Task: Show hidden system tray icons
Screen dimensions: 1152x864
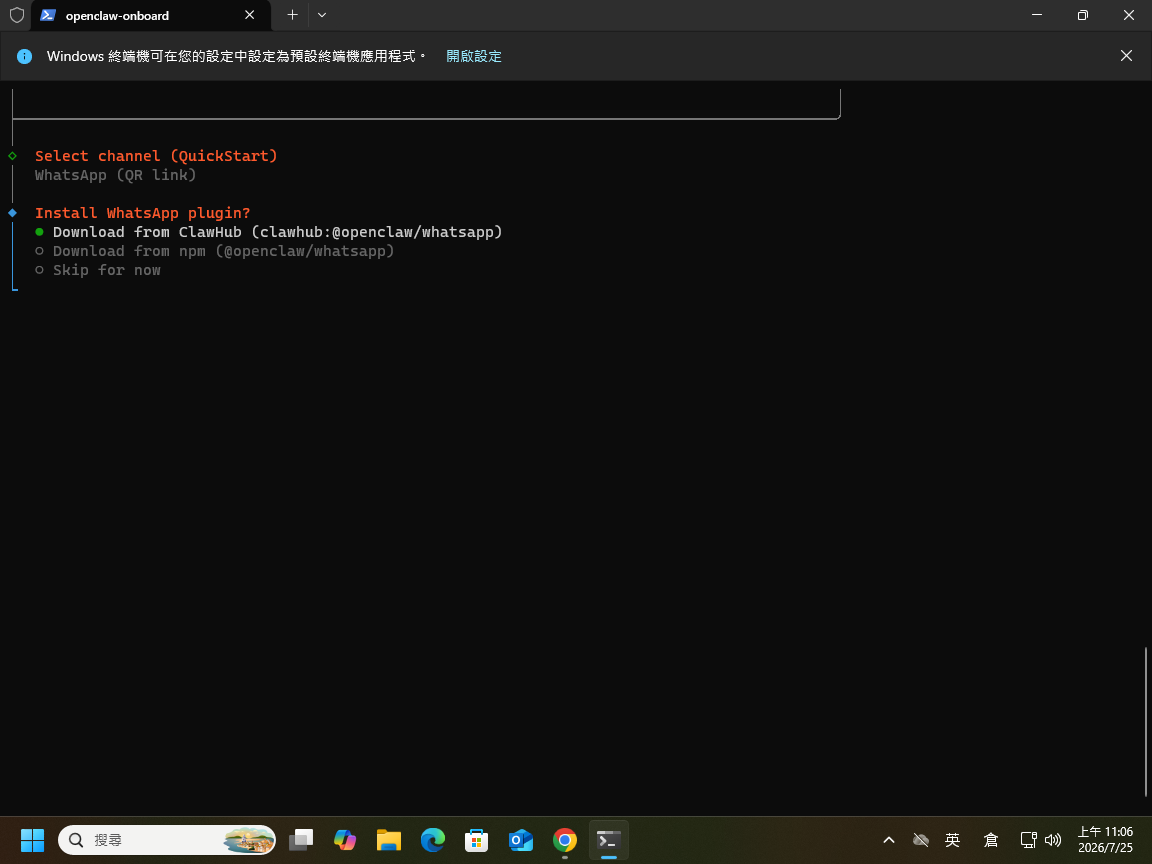Action: coord(888,840)
